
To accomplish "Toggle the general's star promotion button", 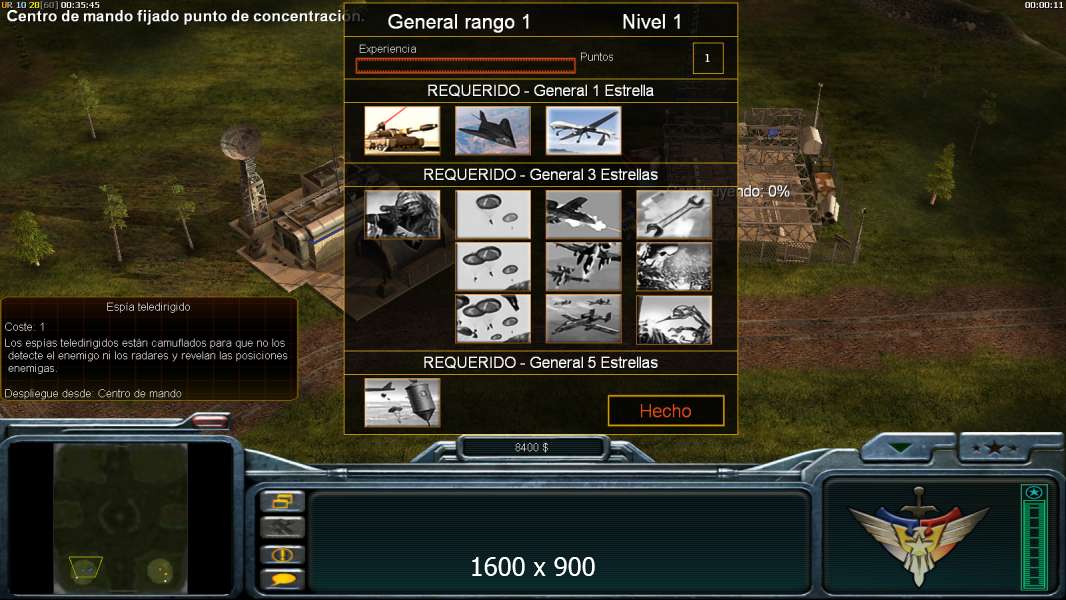I will [994, 448].
